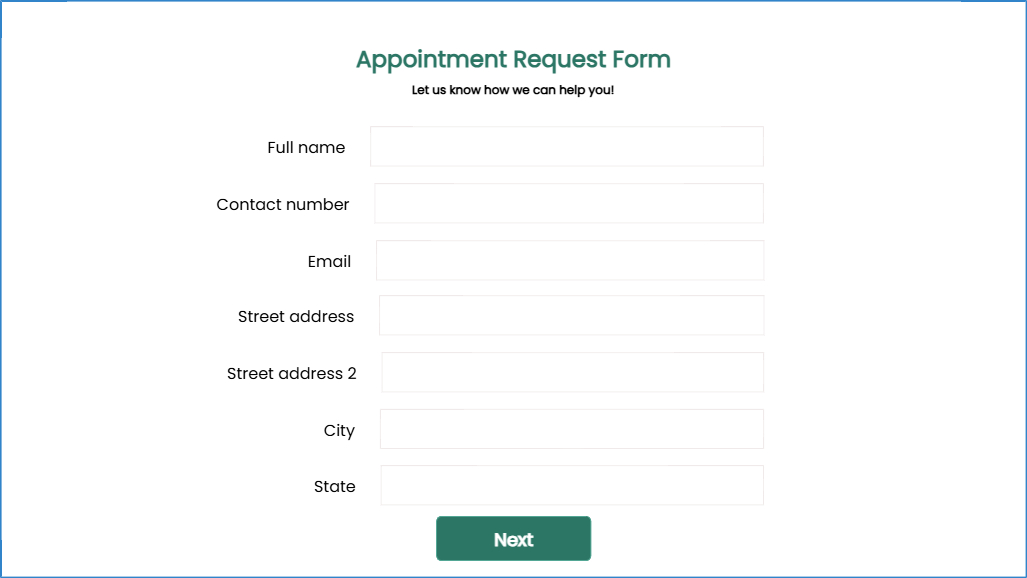This screenshot has width=1027, height=578.
Task: Click the City text box
Action: click(x=571, y=429)
